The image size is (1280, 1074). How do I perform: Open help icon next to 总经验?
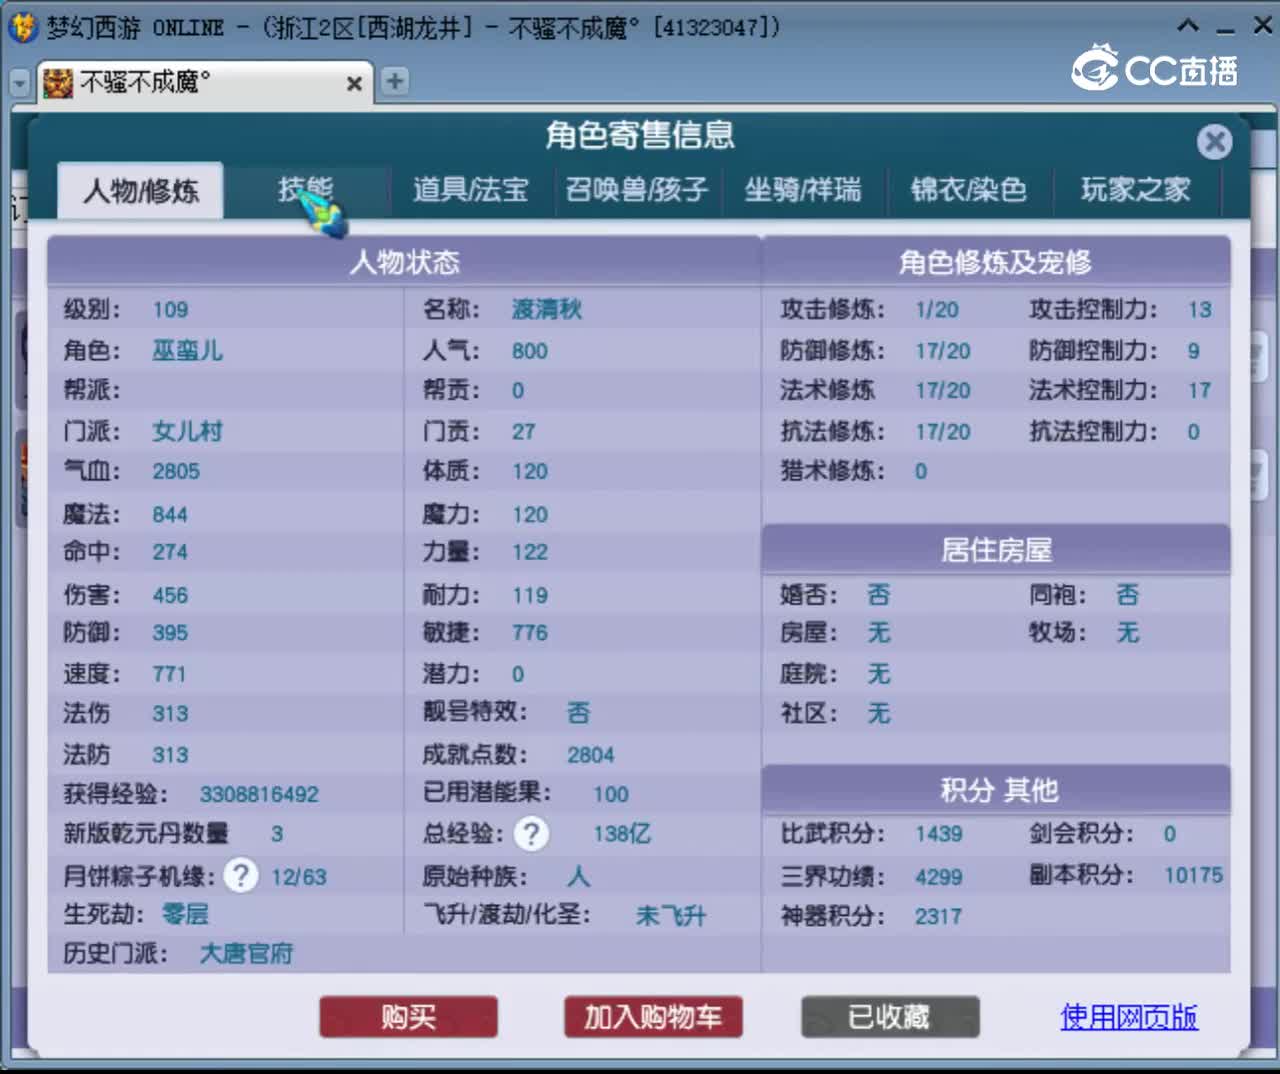pos(532,833)
